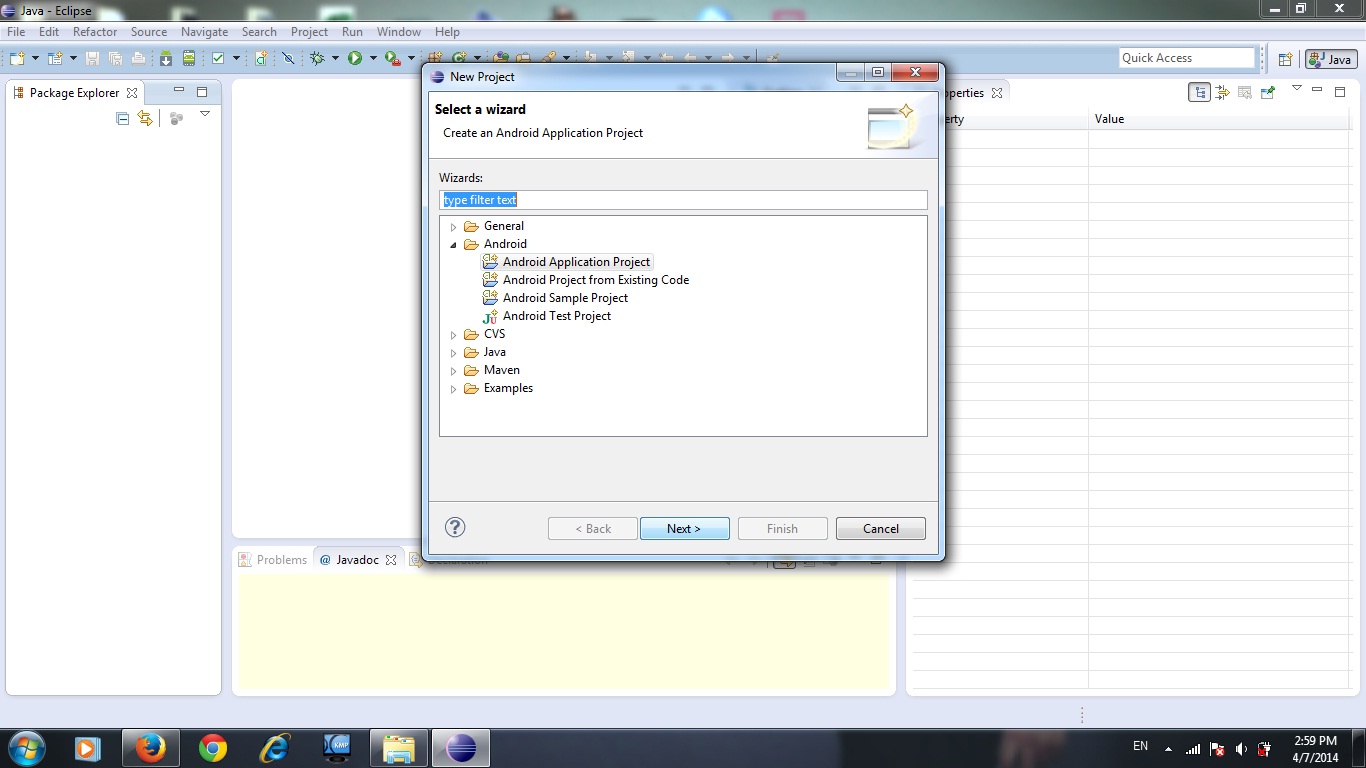Click the new Android XML file icon

coord(261,58)
